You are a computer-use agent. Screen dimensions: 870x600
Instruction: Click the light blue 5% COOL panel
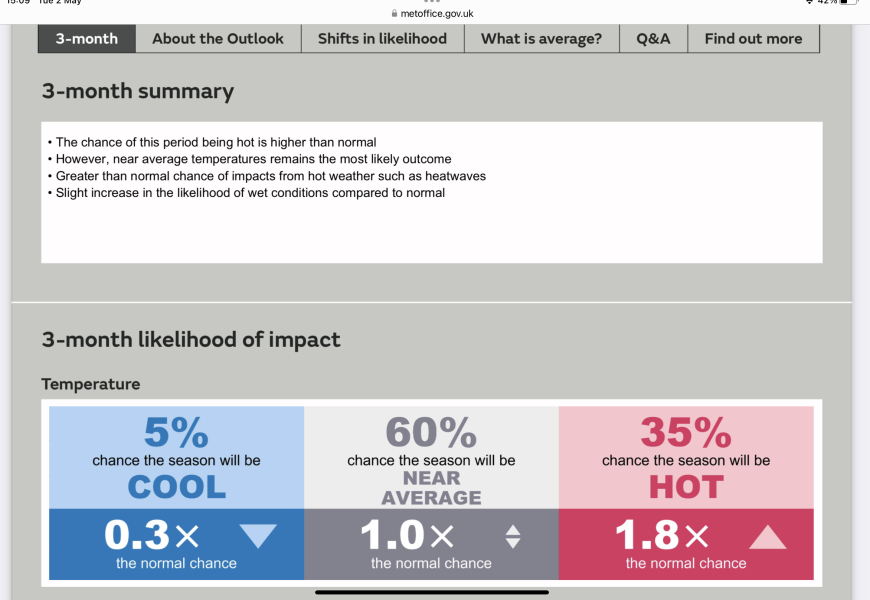176,457
